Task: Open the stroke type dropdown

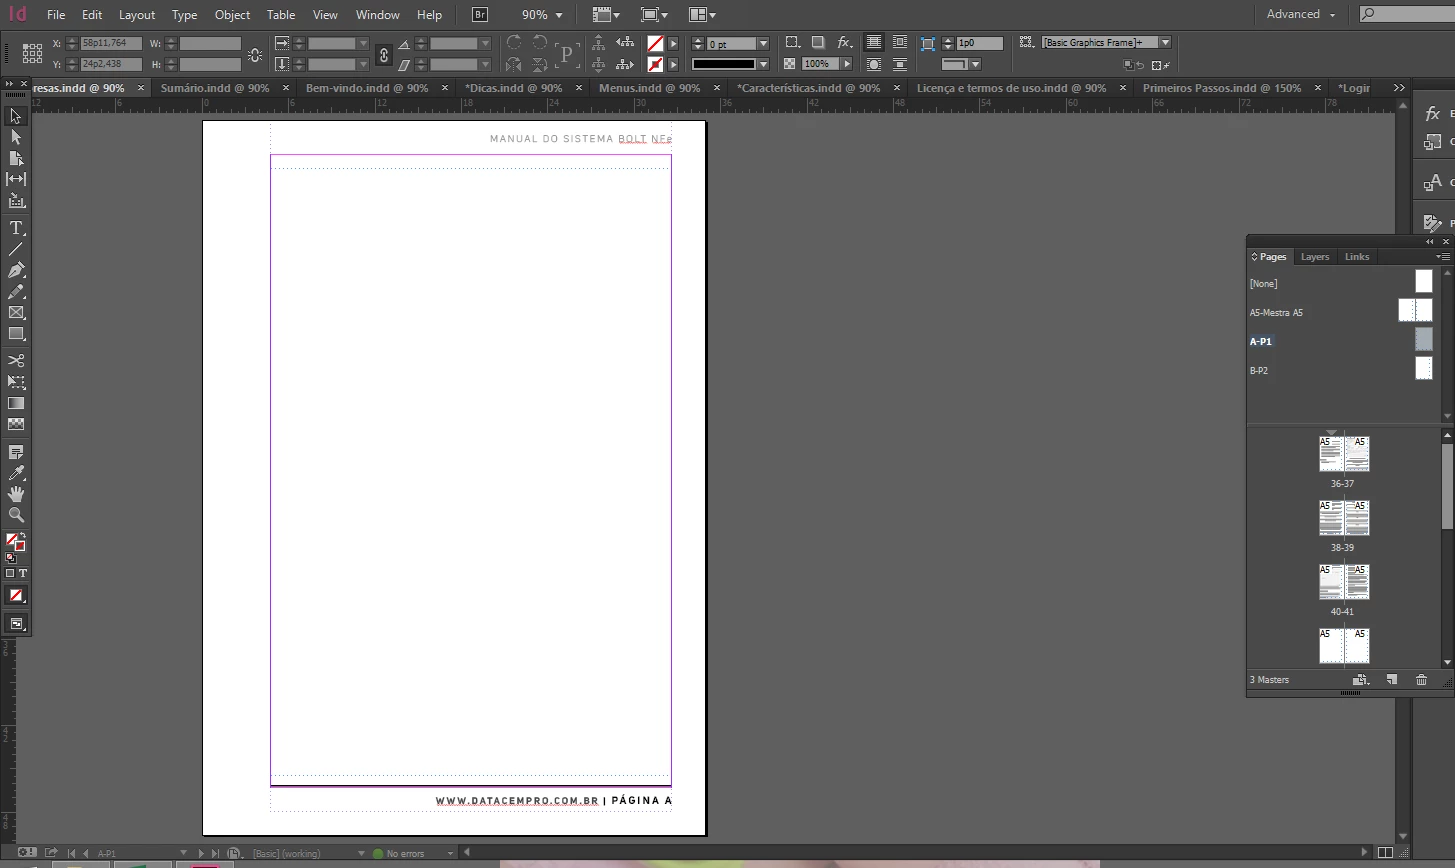Action: pos(763,64)
